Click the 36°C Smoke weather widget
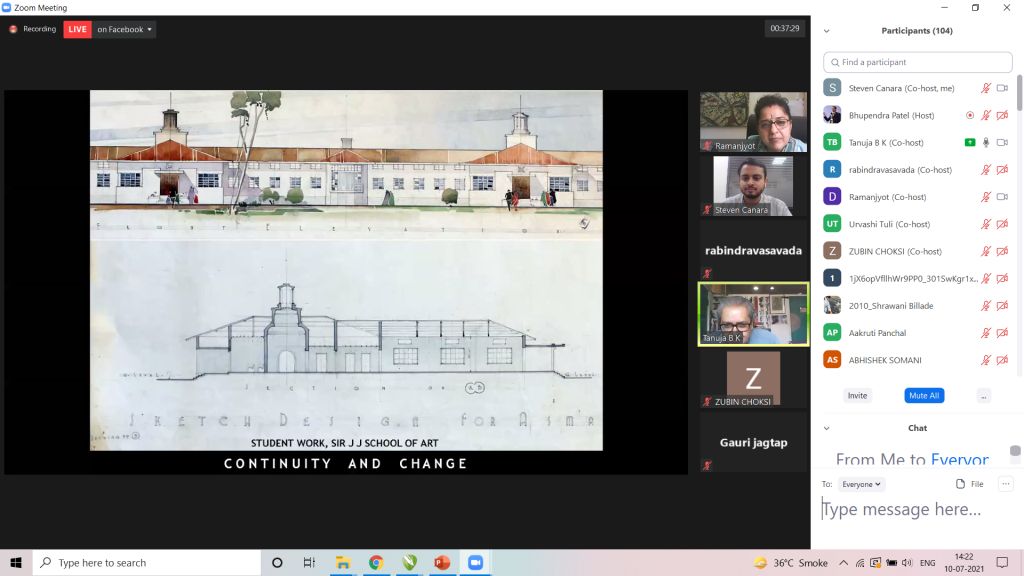The height and width of the screenshot is (576, 1024). point(790,563)
